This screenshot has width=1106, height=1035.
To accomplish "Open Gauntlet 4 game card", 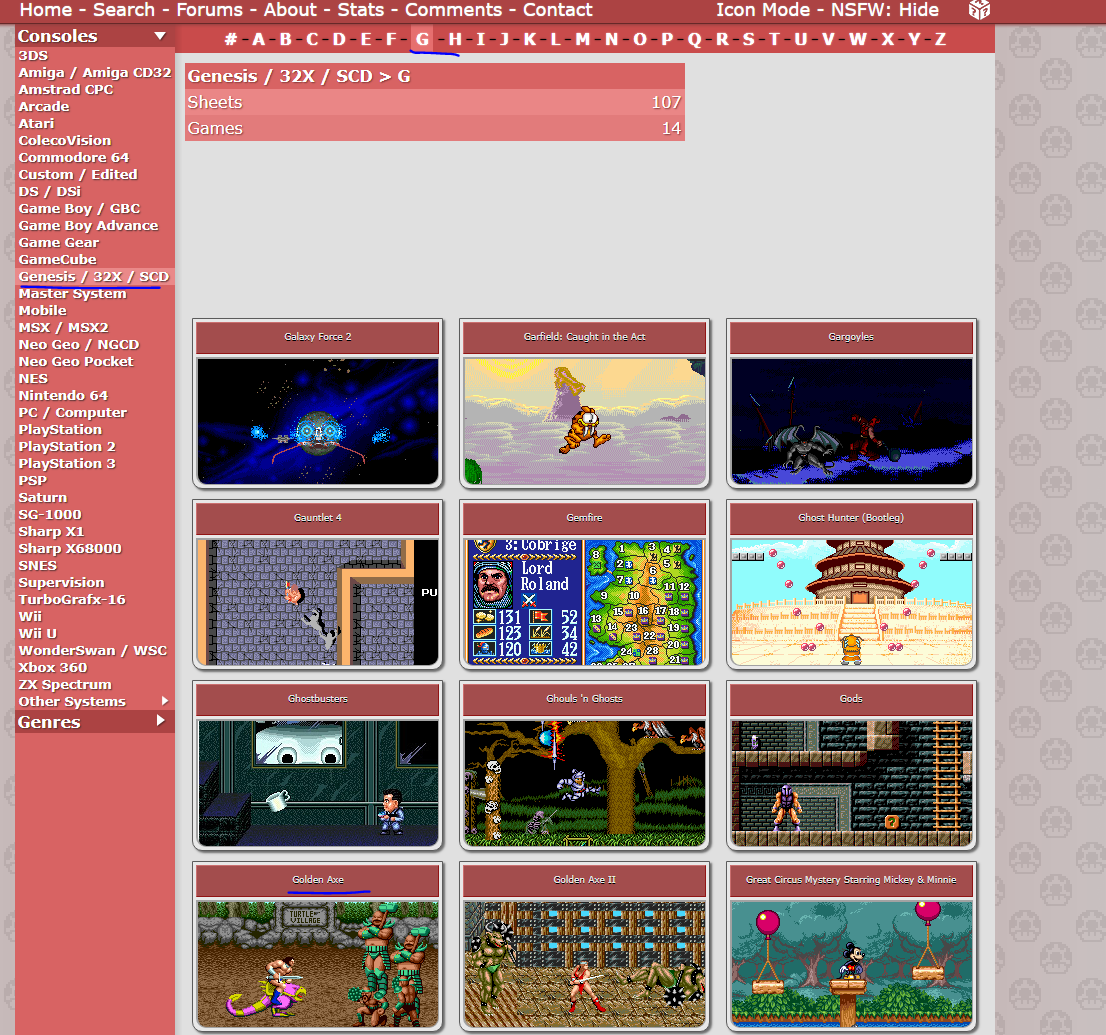I will [317, 584].
